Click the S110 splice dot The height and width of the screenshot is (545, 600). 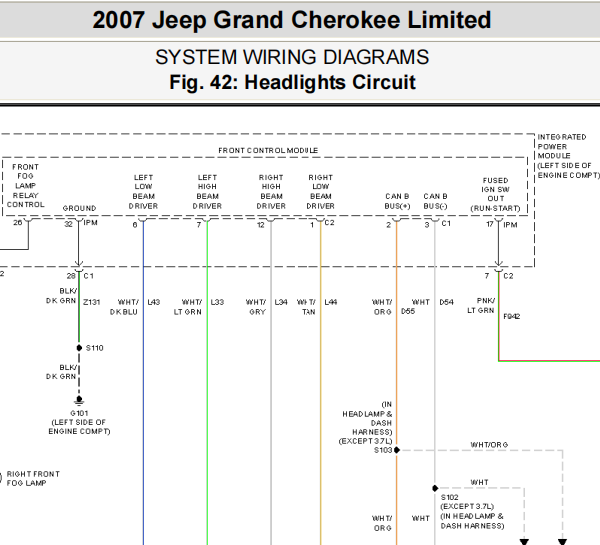pyautogui.click(x=79, y=348)
